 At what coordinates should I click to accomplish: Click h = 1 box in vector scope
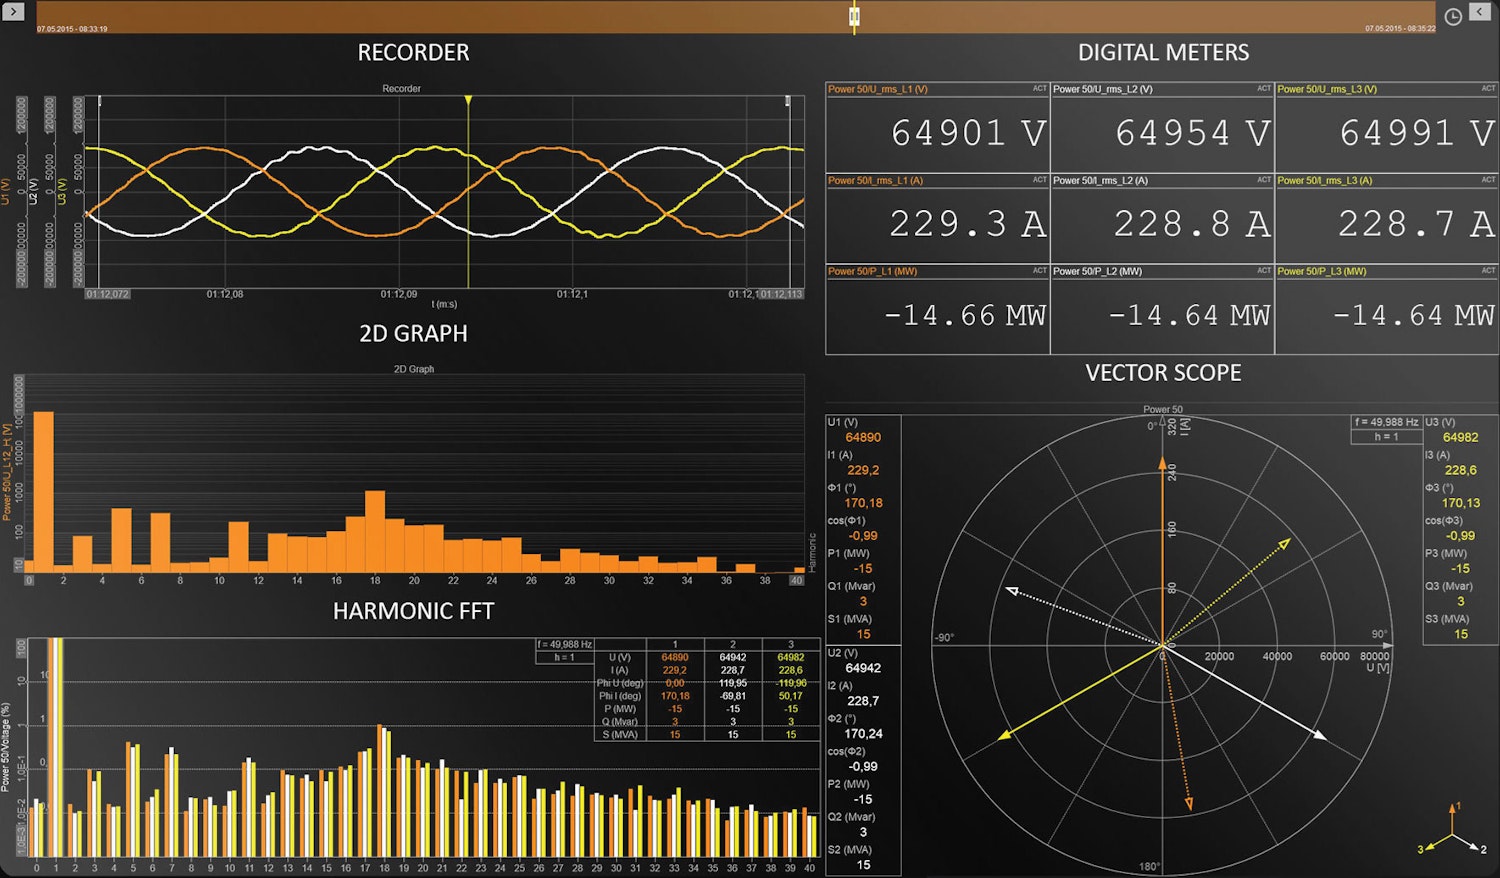click(x=1387, y=436)
